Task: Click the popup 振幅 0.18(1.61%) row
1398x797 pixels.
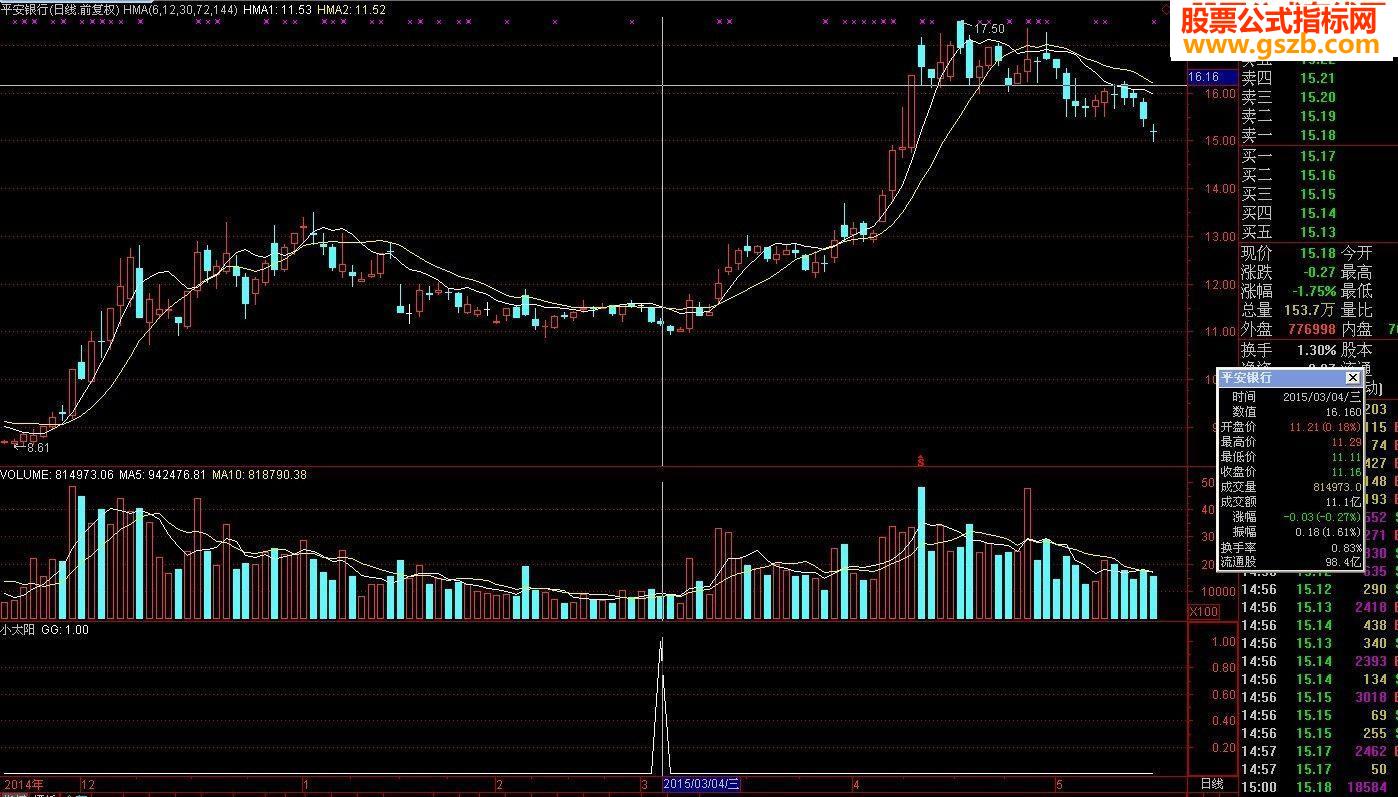Action: (1290, 532)
